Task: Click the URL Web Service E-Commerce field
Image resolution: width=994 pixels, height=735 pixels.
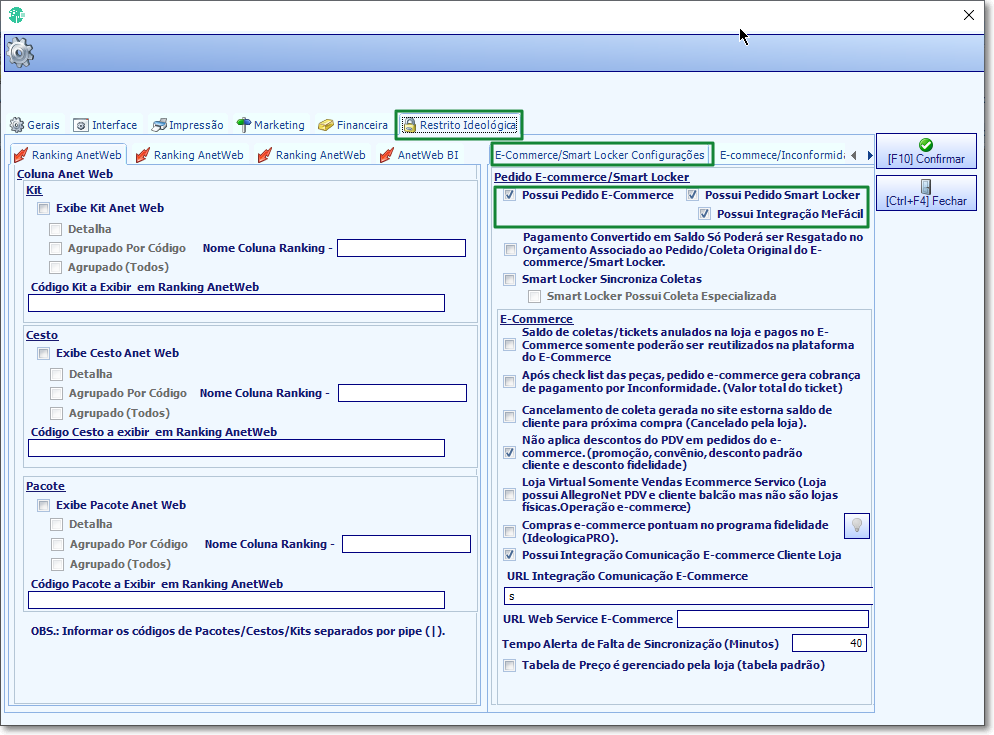Action: 773,619
